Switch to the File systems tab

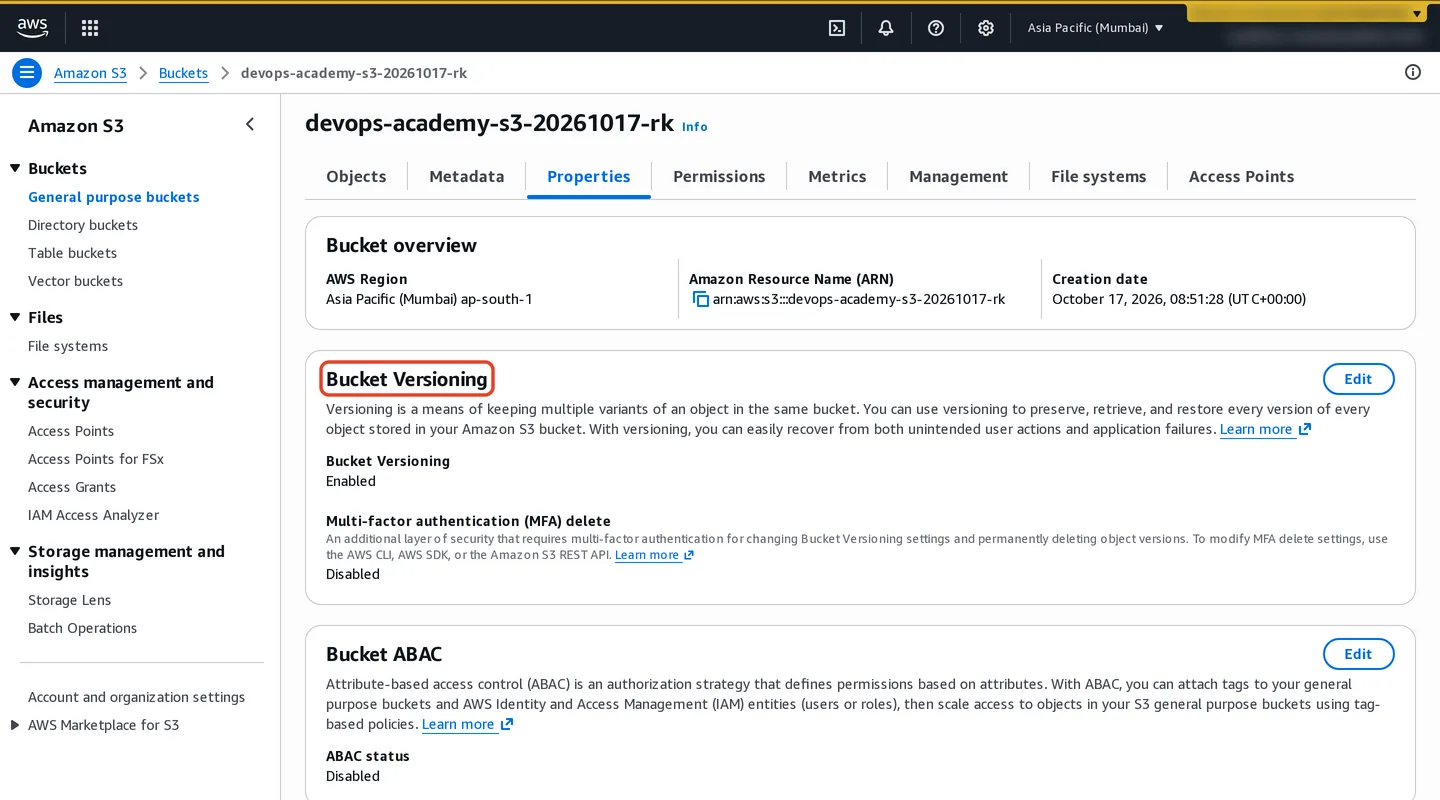tap(1098, 176)
